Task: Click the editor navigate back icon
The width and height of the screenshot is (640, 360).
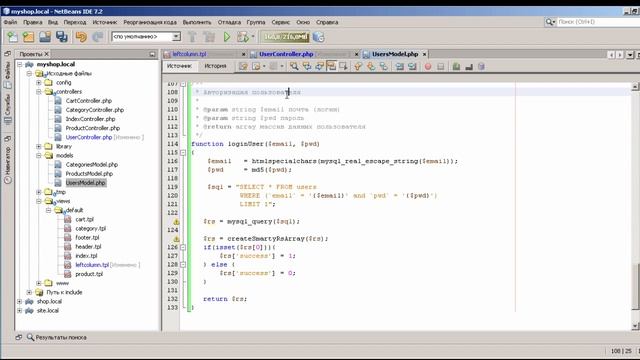Action: [256, 66]
